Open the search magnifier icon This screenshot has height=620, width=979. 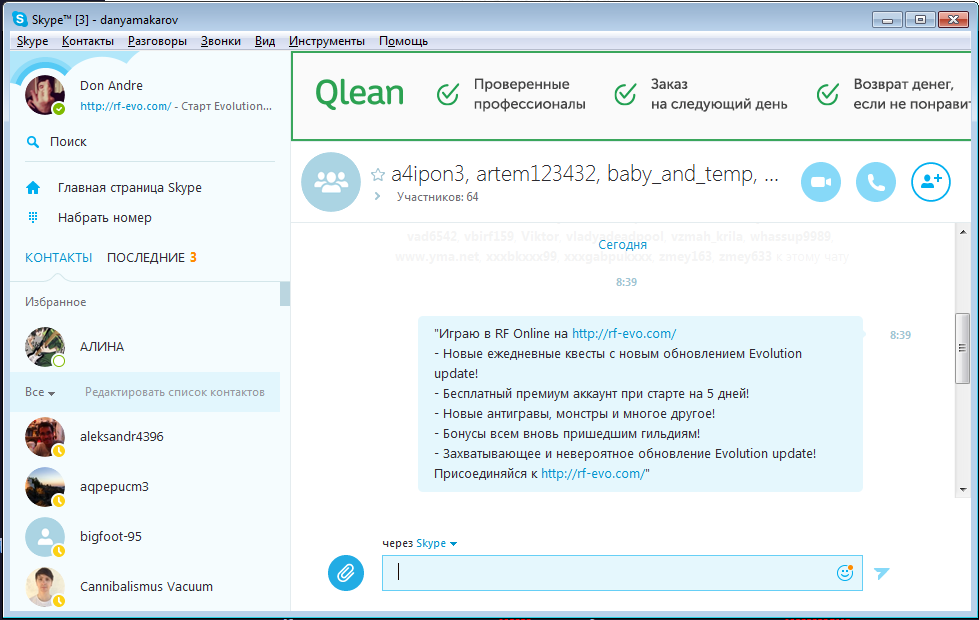[32, 142]
